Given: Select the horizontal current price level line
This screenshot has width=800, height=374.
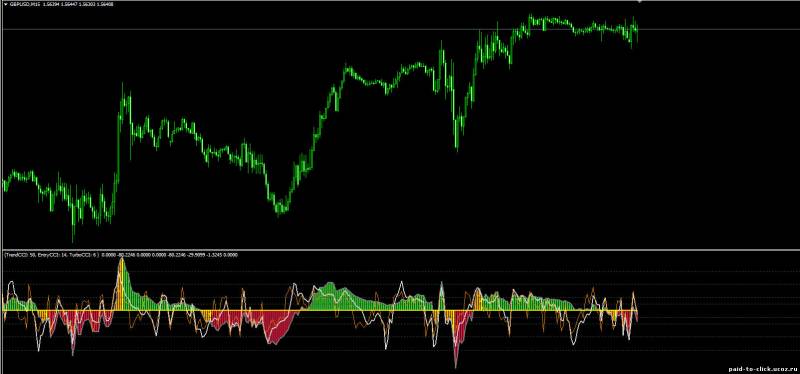Looking at the screenshot, I should [x=400, y=30].
